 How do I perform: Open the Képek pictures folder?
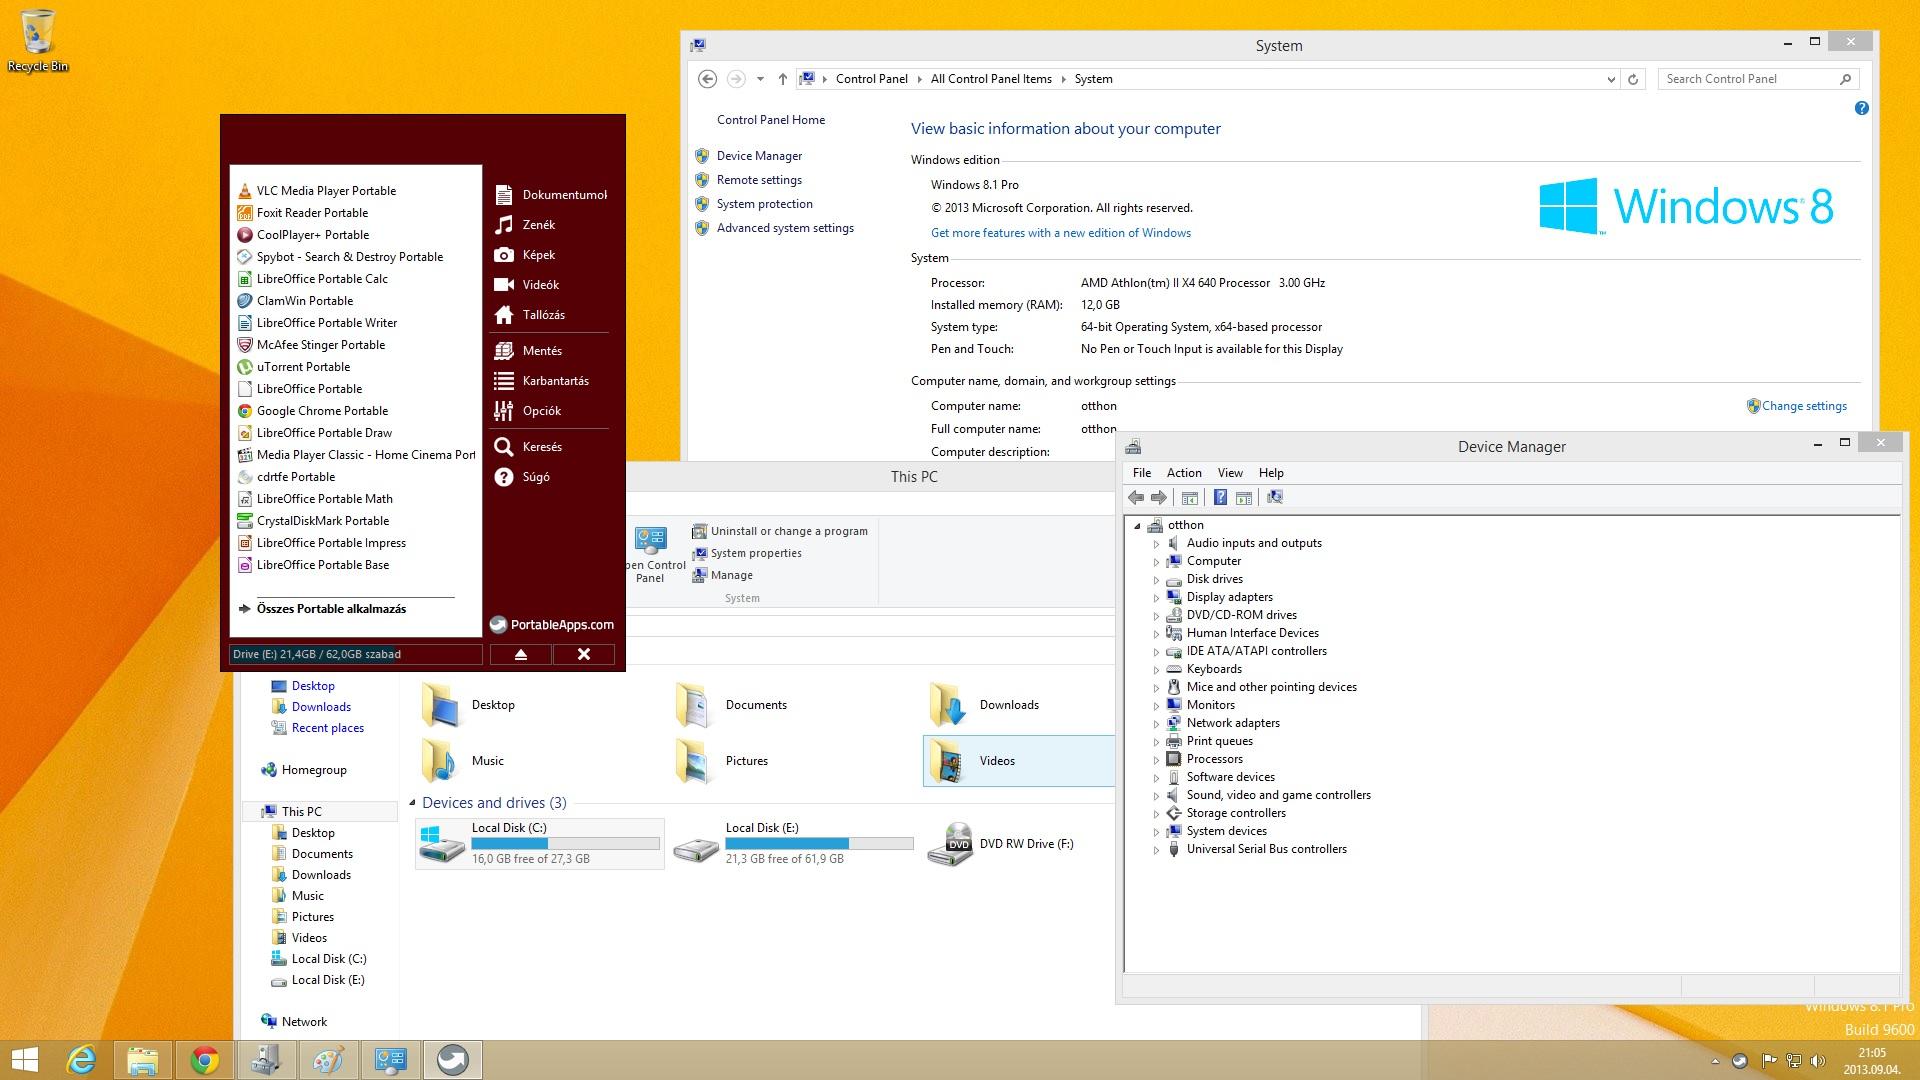pos(525,255)
